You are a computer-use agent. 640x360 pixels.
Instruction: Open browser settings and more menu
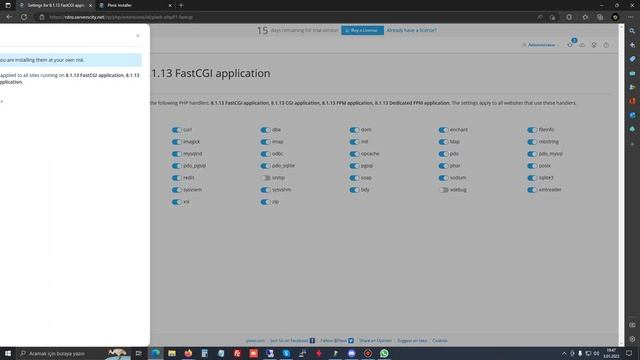click(x=631, y=17)
